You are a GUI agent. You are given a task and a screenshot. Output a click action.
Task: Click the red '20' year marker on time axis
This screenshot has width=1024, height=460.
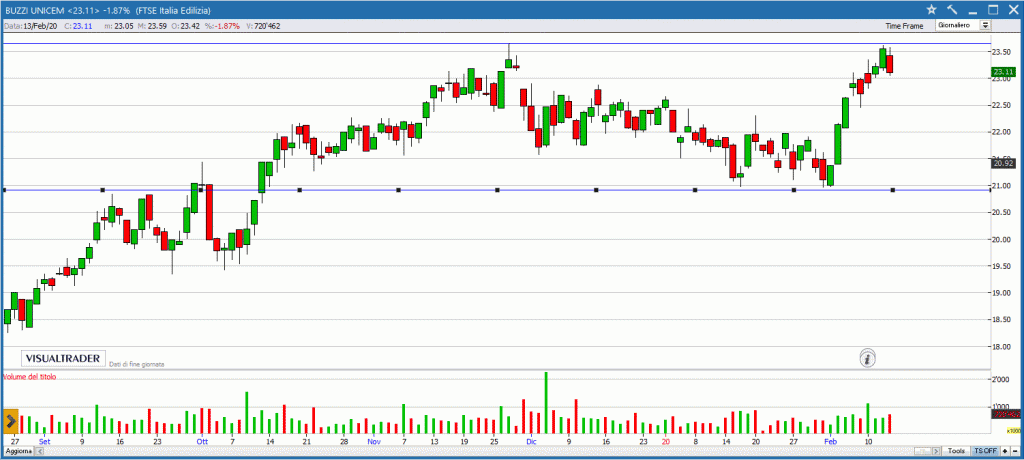pos(666,442)
